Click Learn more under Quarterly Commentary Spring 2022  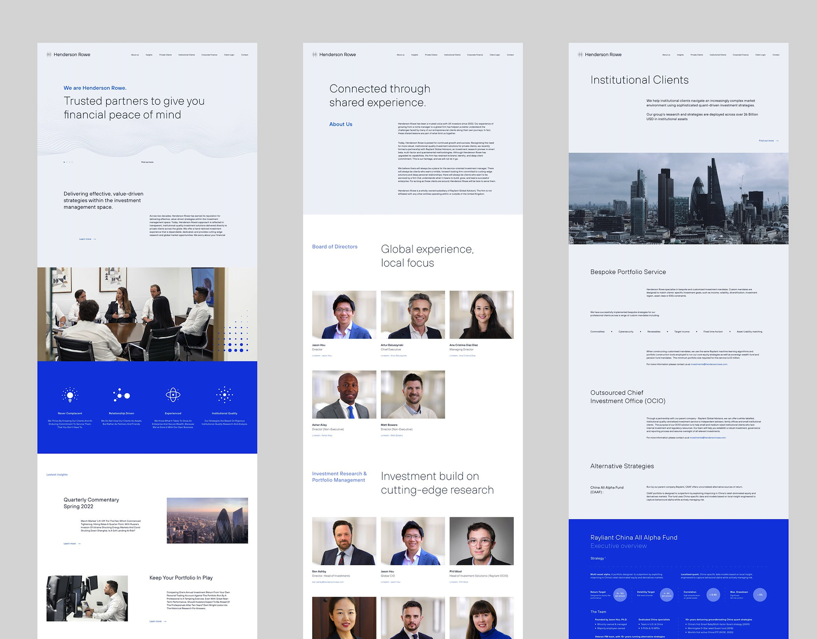(x=71, y=543)
